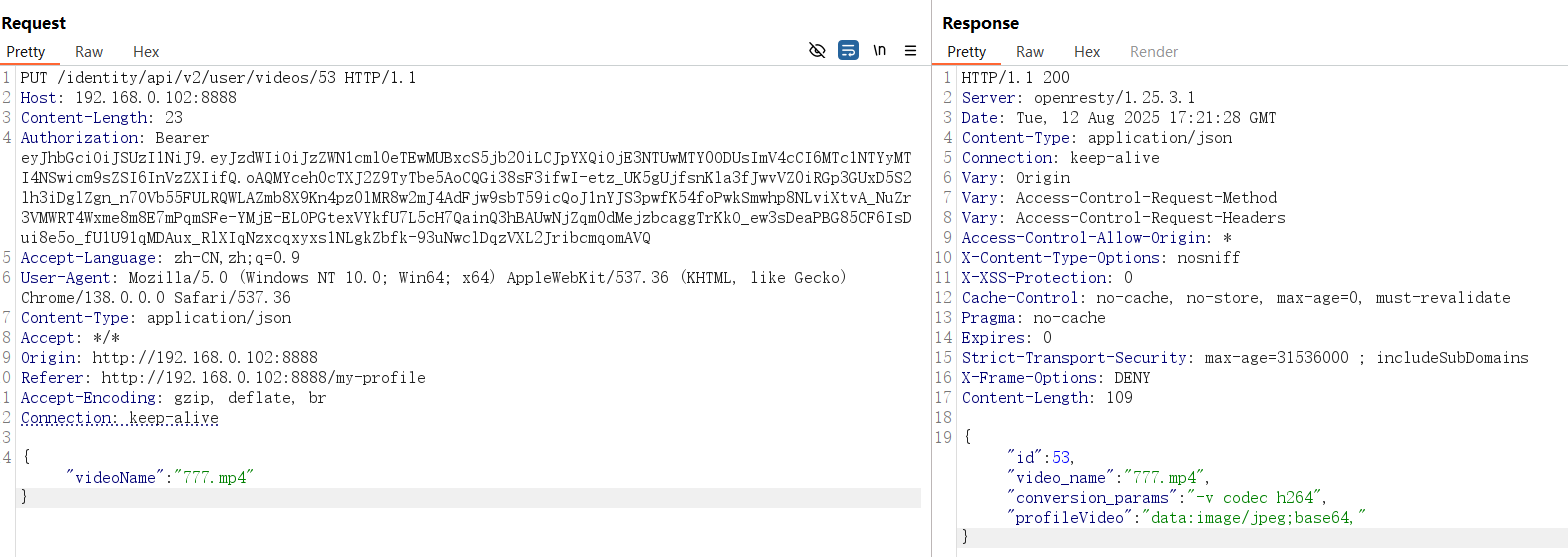Click the Access-Control-Allow-Origin header

coord(1097,238)
